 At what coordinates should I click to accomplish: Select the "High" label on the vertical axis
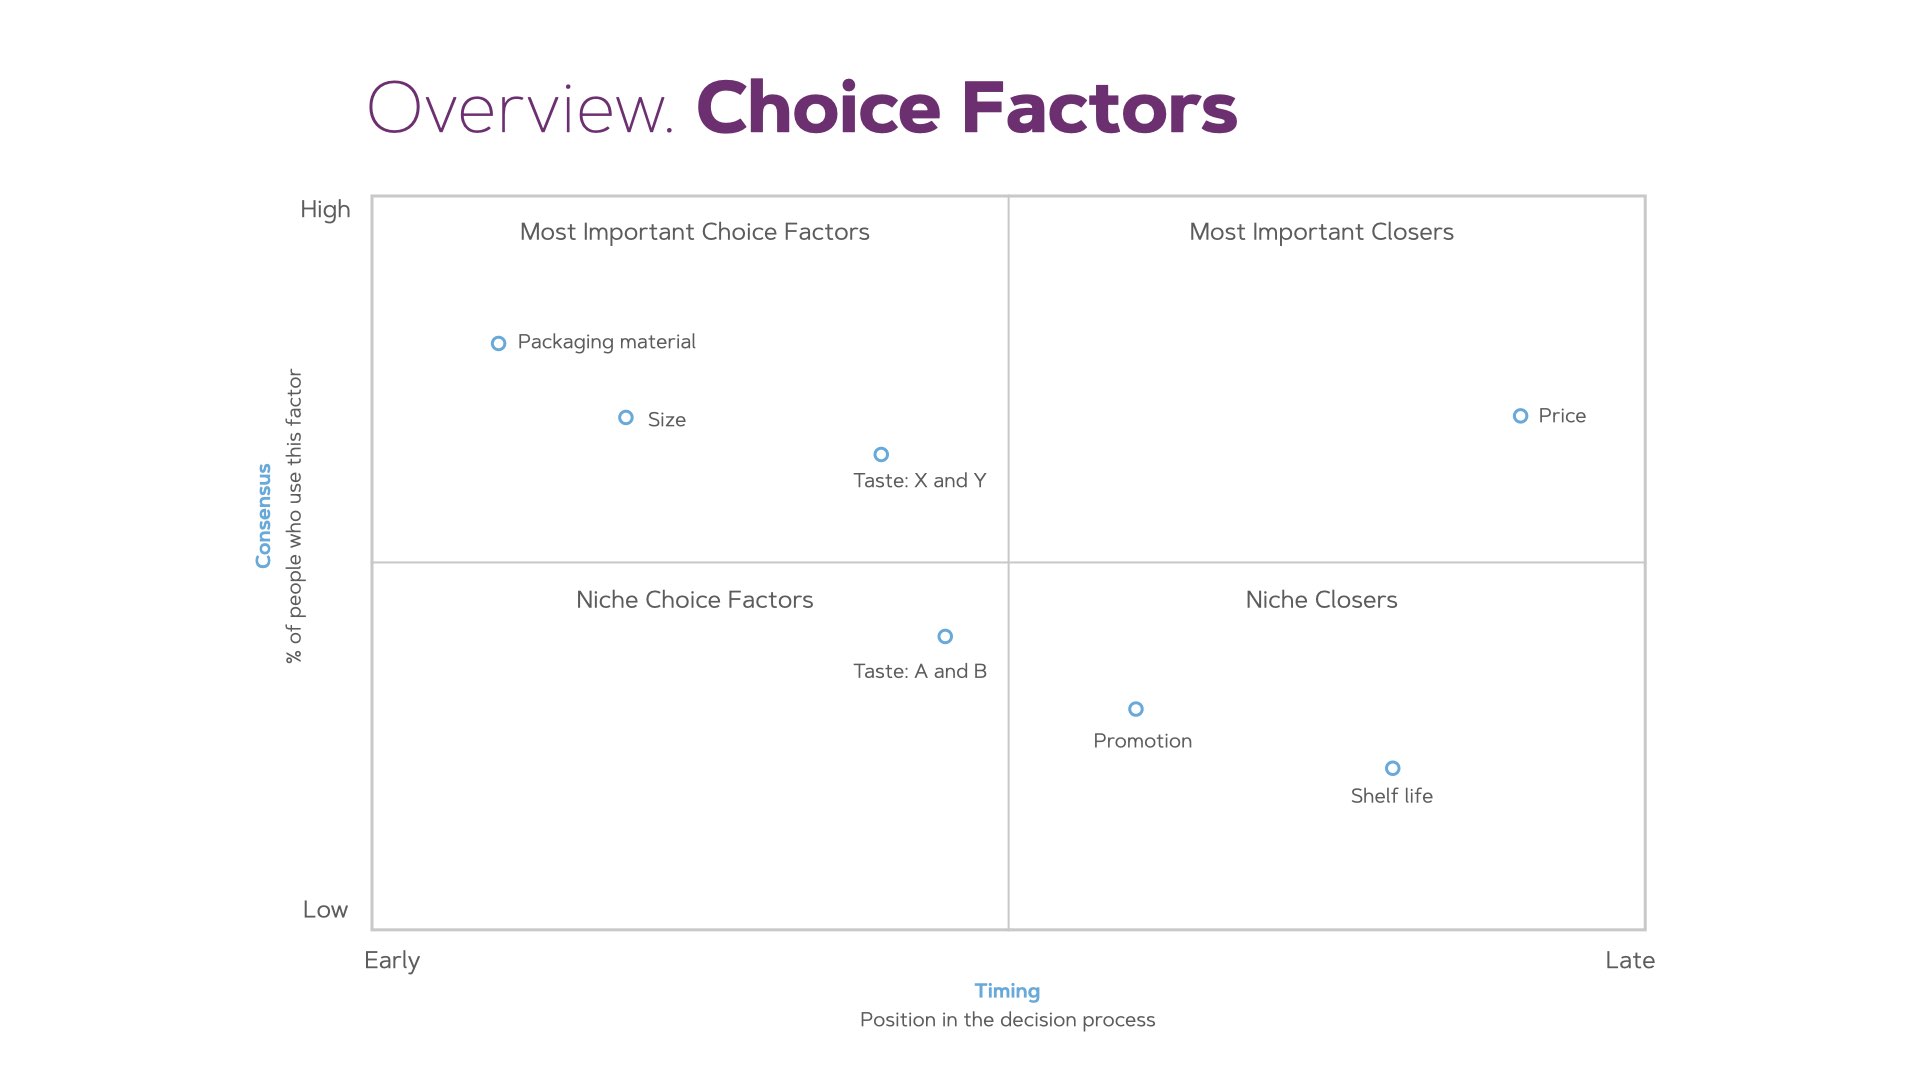[x=325, y=210]
